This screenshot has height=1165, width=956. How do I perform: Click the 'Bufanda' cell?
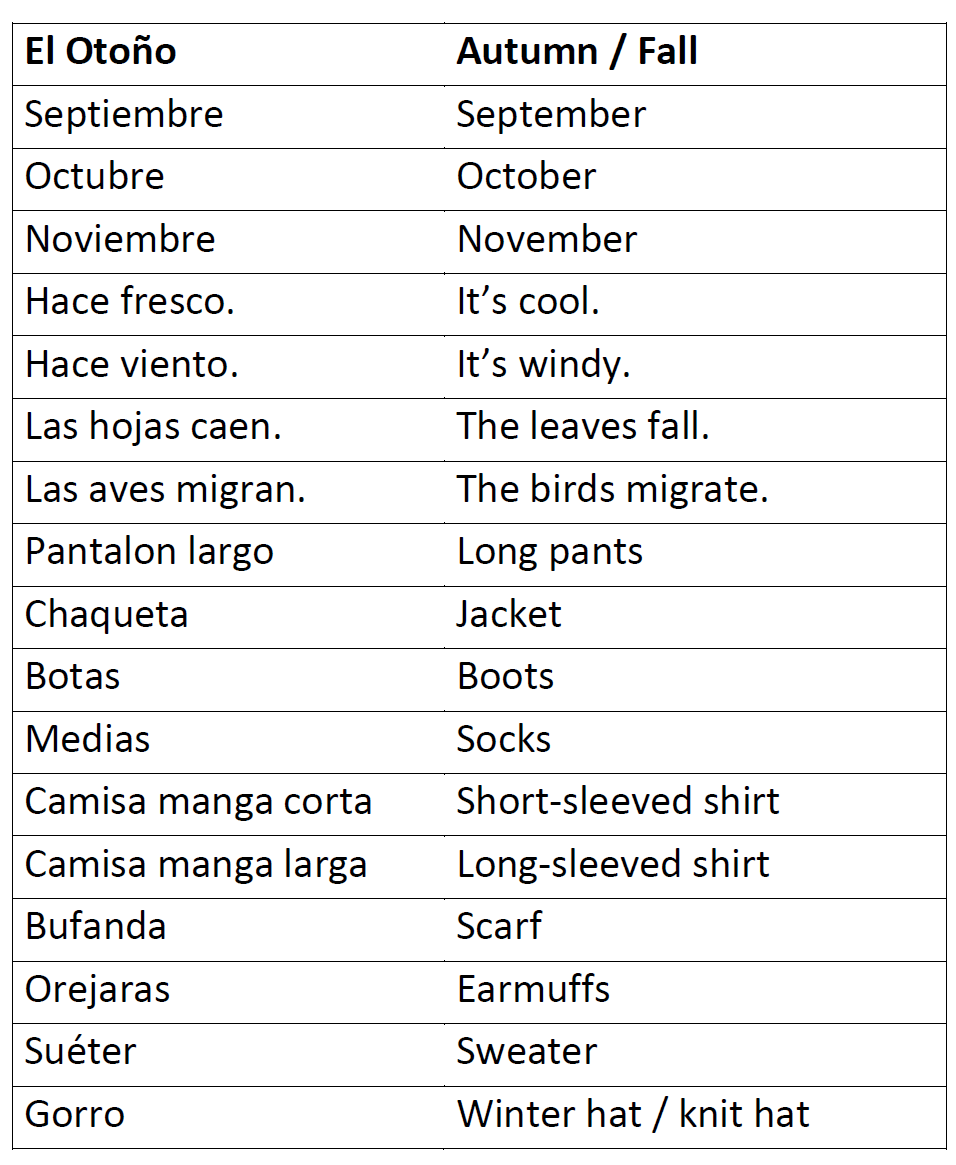[x=95, y=927]
